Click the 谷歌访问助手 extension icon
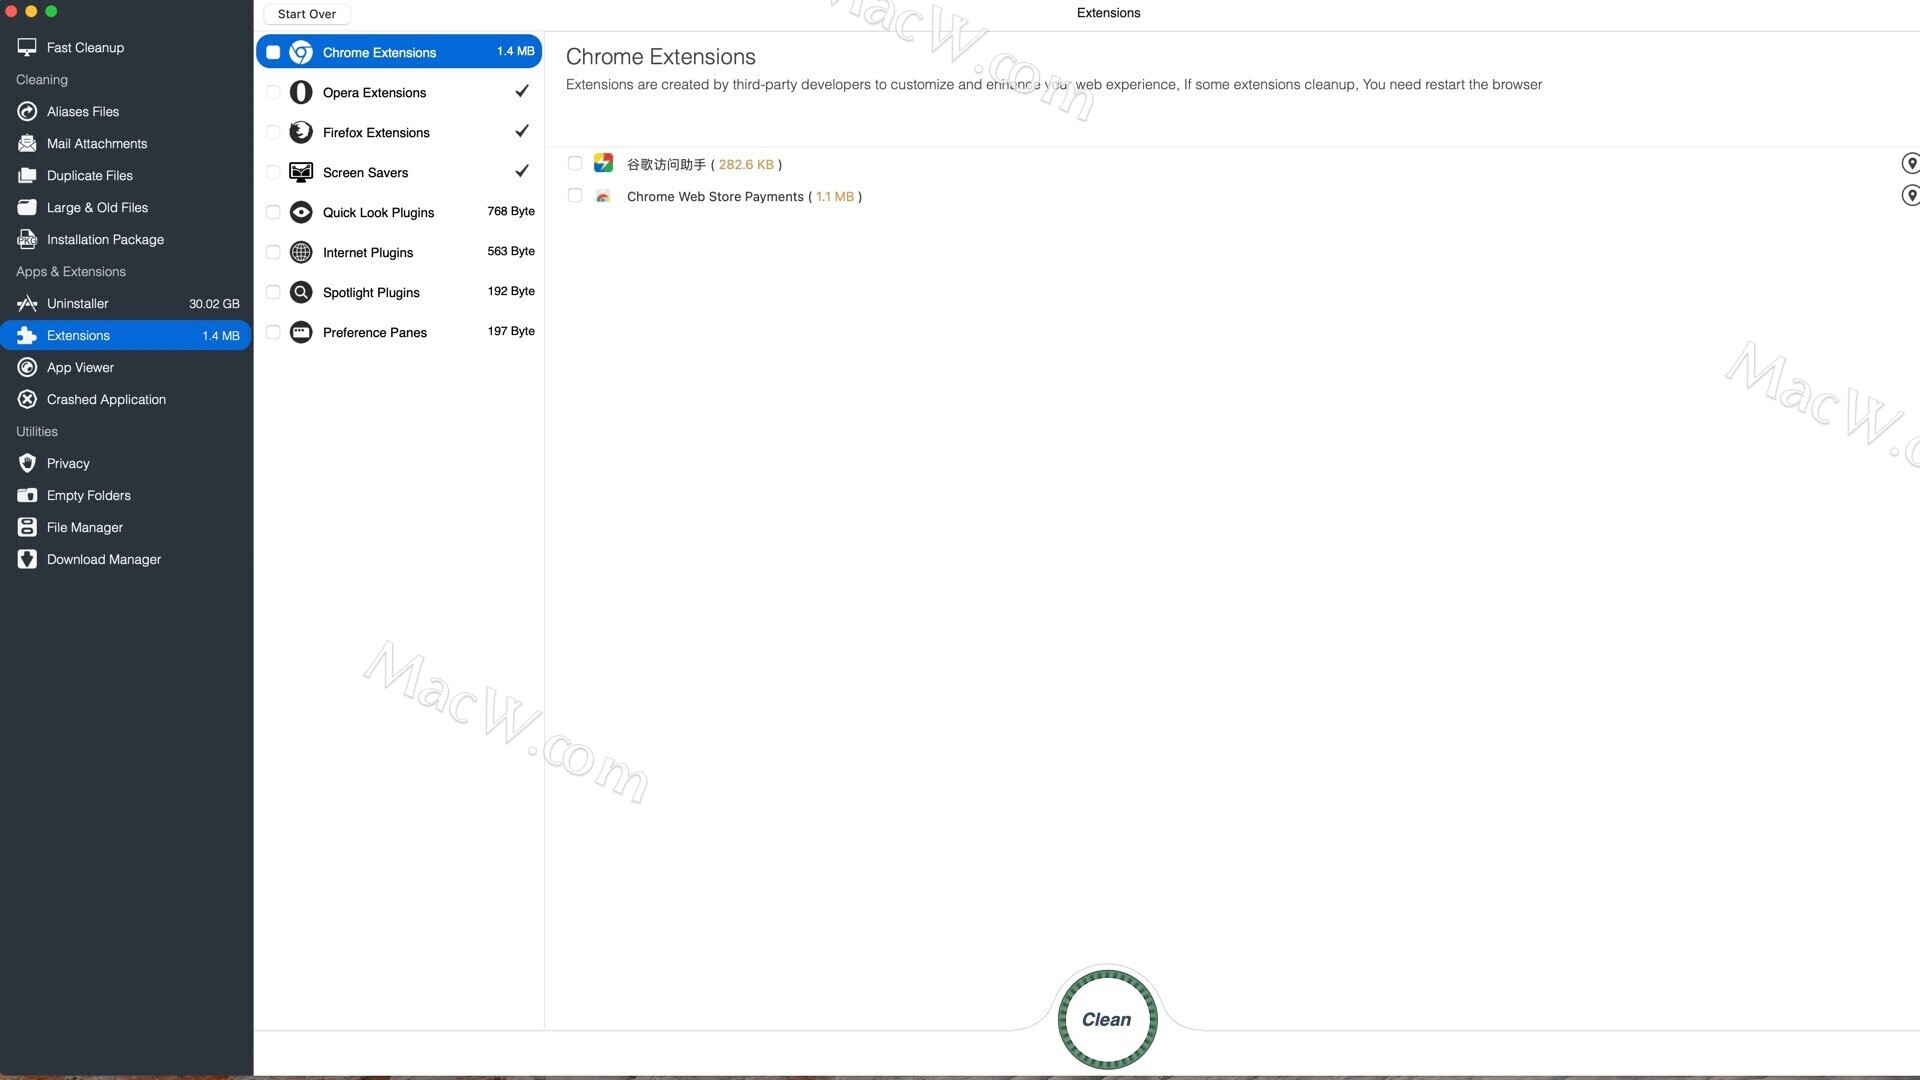 coord(603,163)
